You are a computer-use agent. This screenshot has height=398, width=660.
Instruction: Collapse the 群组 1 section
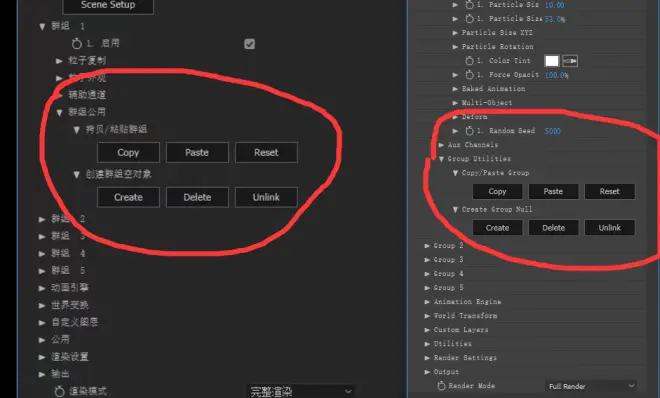tap(42, 27)
